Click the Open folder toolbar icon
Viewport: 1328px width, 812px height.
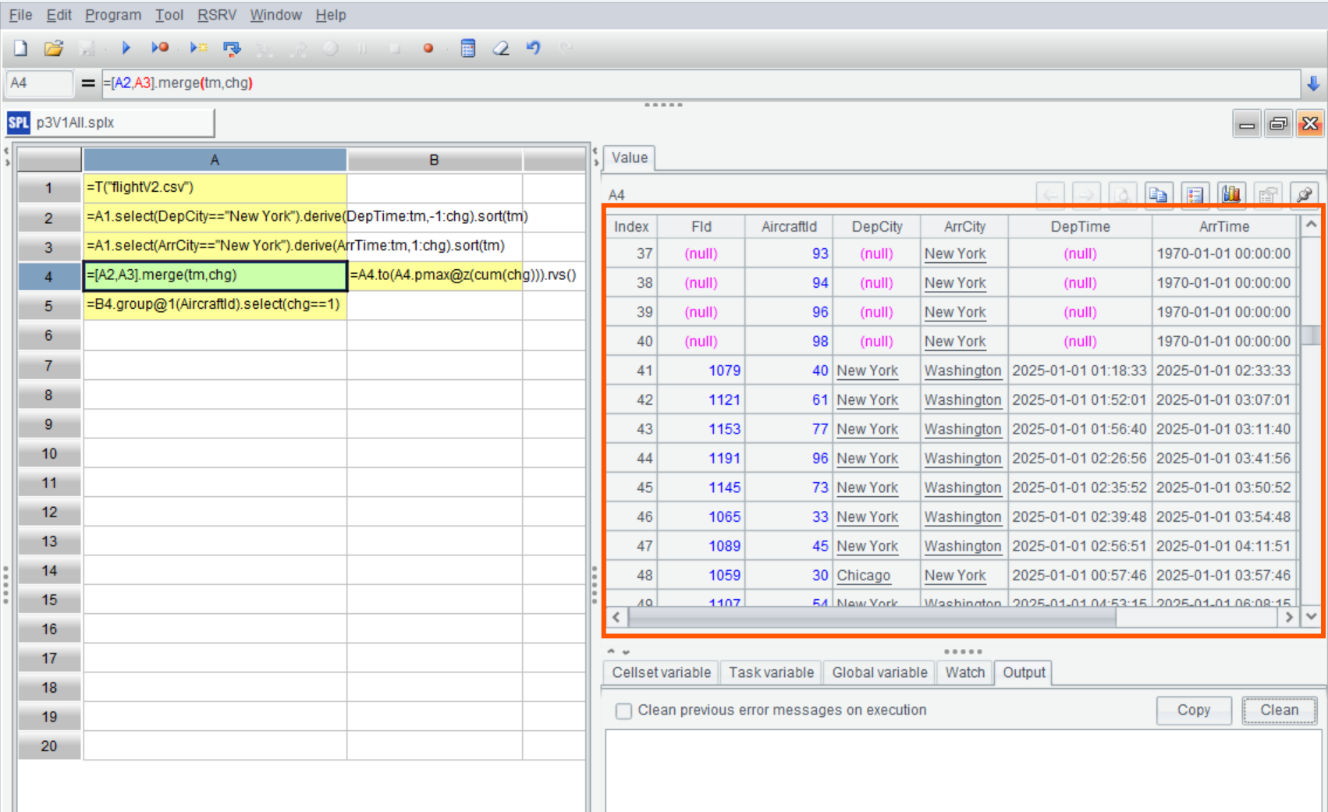(54, 48)
